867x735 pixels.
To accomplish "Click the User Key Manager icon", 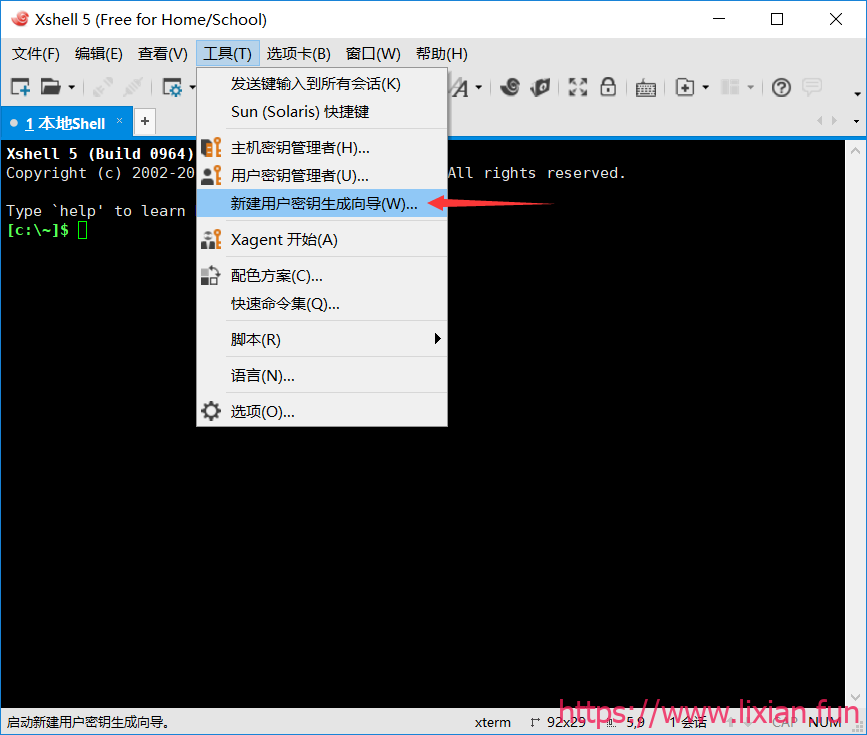I will tap(211, 175).
